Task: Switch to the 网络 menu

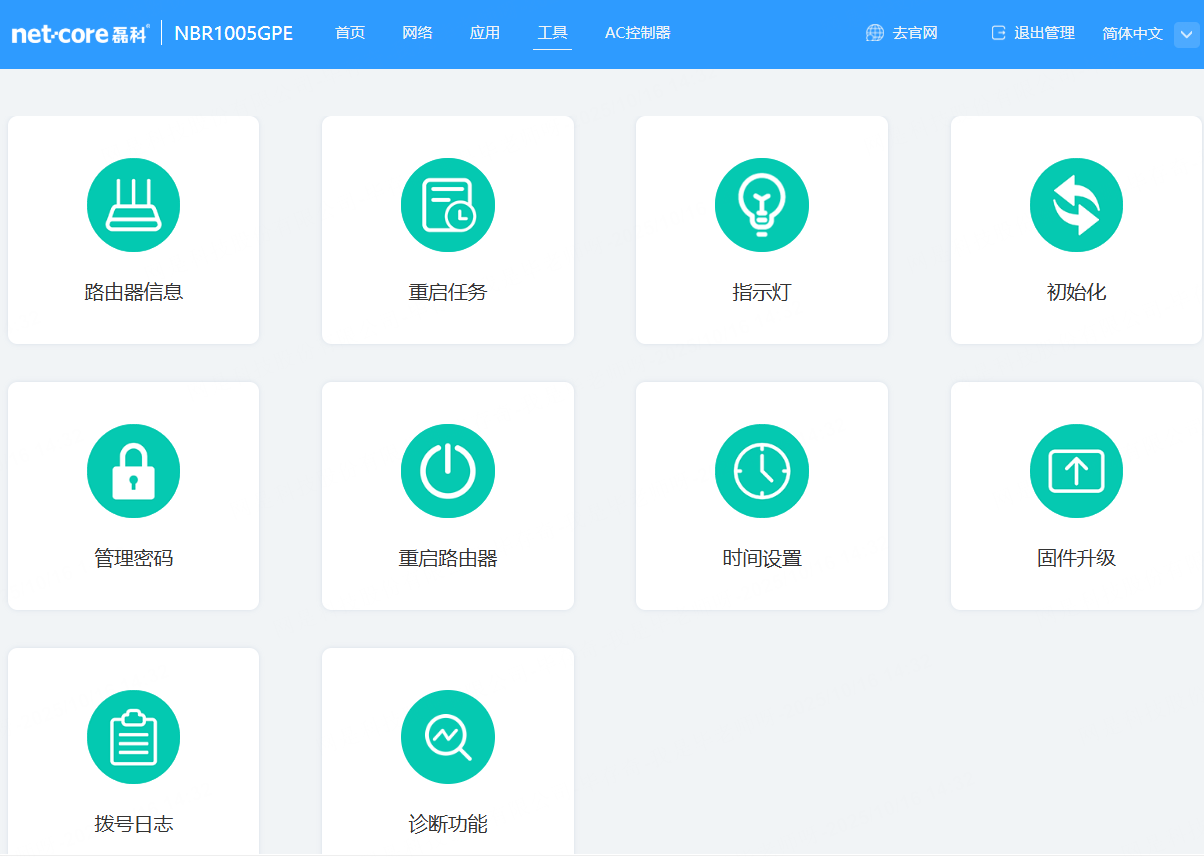Action: coord(417,33)
